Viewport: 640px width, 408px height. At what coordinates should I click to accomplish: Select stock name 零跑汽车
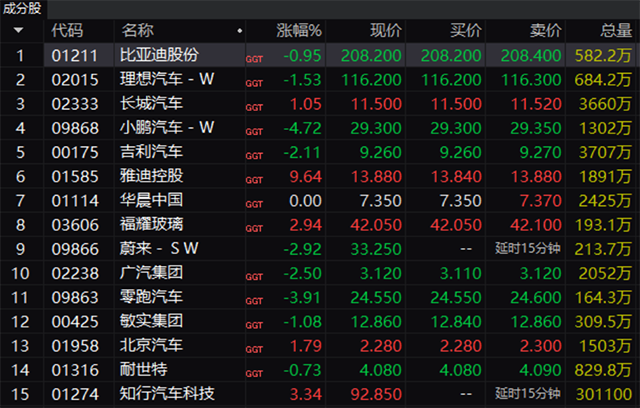pos(151,297)
